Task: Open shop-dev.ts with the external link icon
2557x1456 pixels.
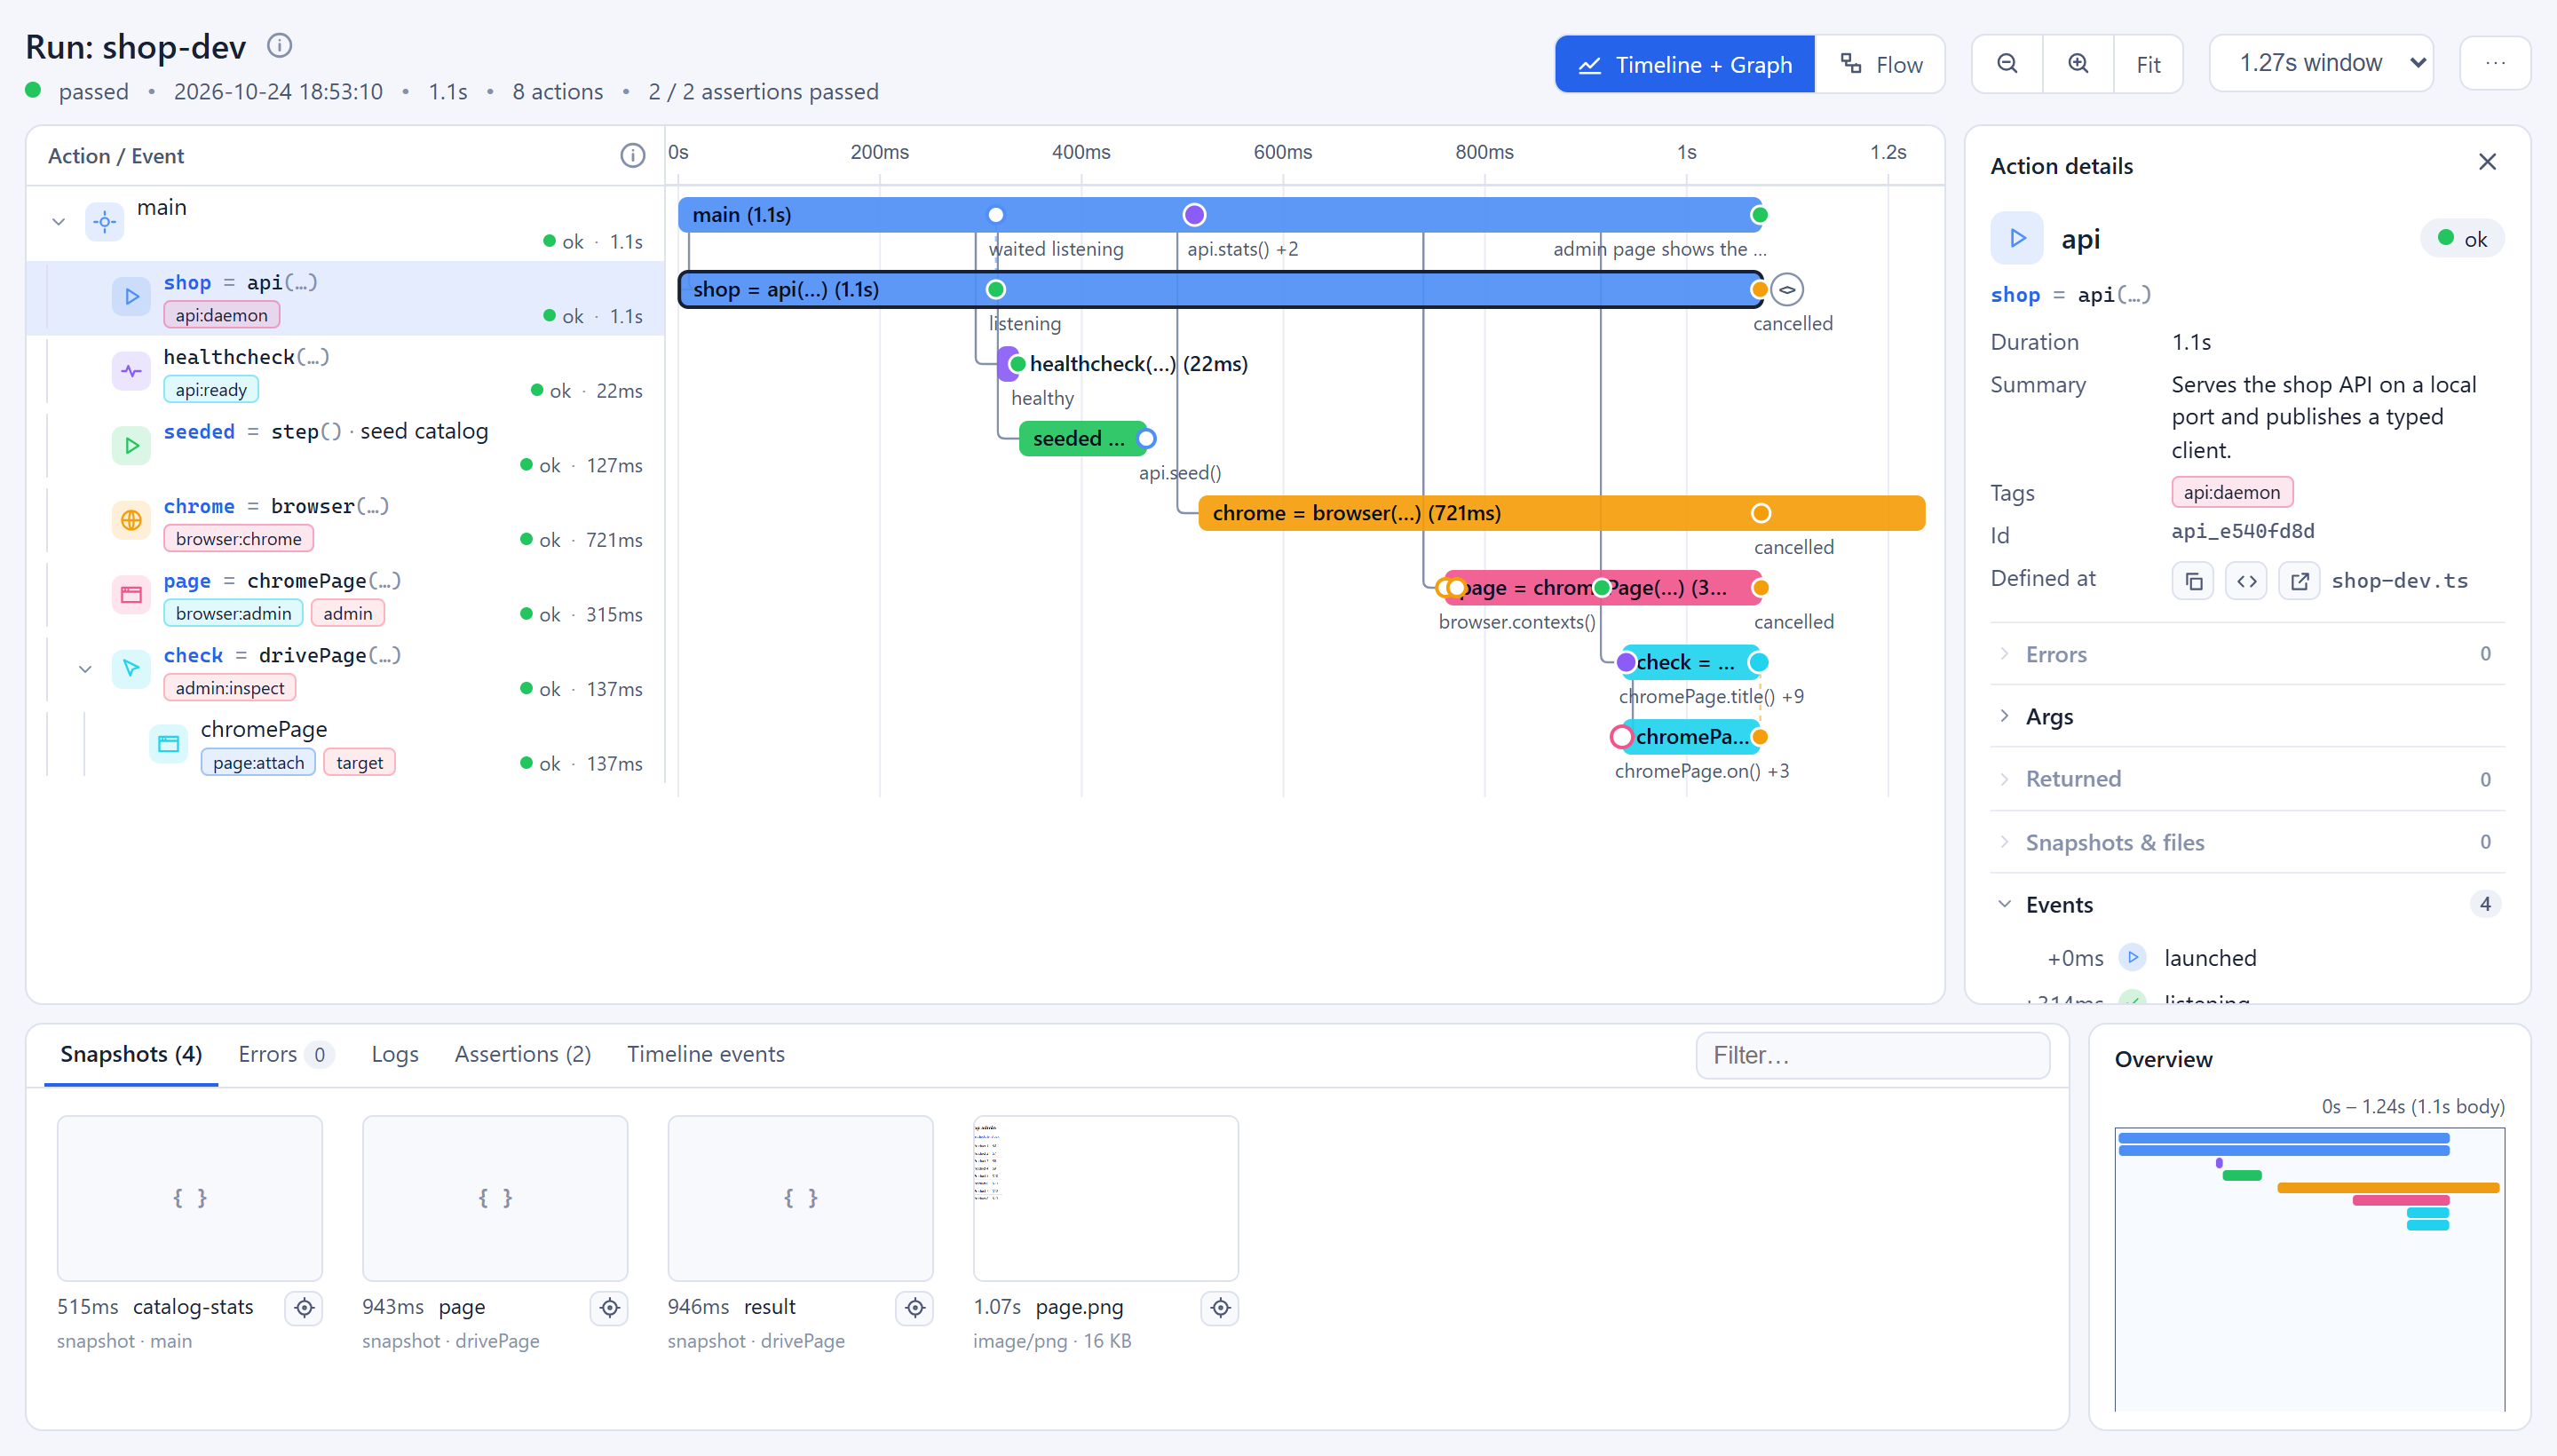Action: [2299, 581]
